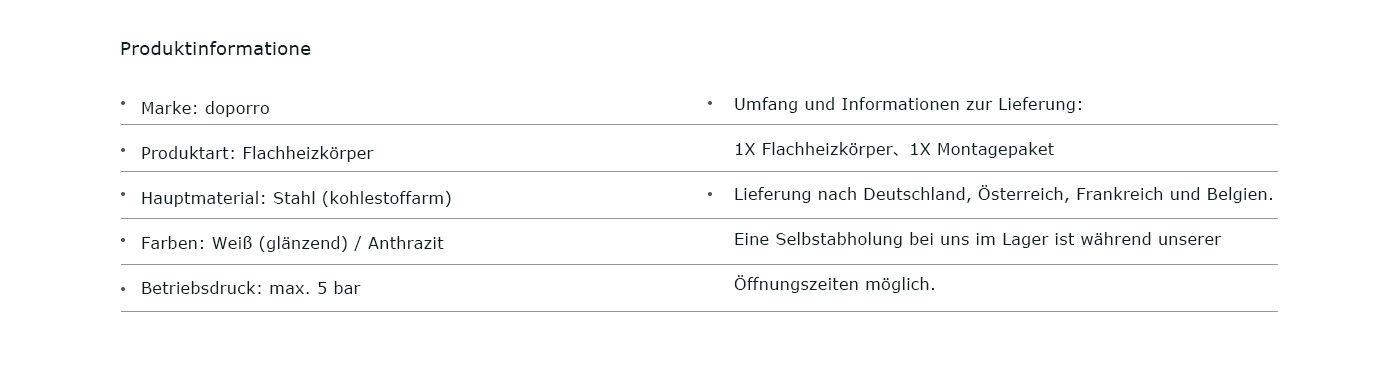The width and height of the screenshot is (1400, 388).
Task: Click bullet point beside Farben
Action: 123,240
